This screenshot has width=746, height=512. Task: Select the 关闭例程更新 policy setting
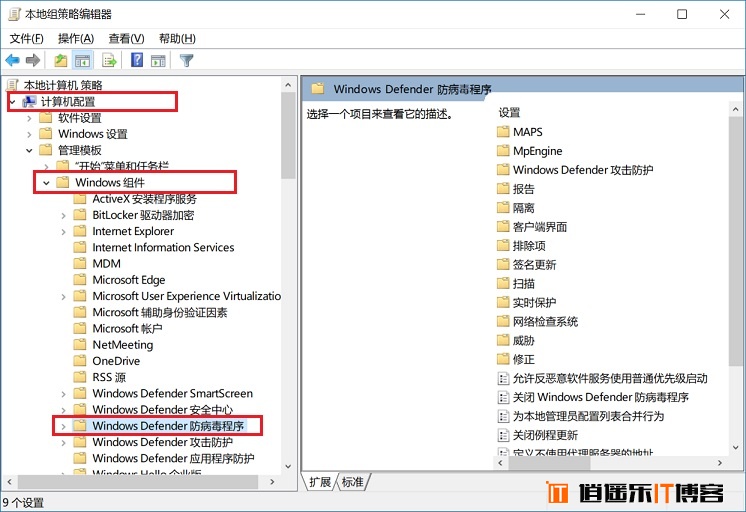[538, 435]
